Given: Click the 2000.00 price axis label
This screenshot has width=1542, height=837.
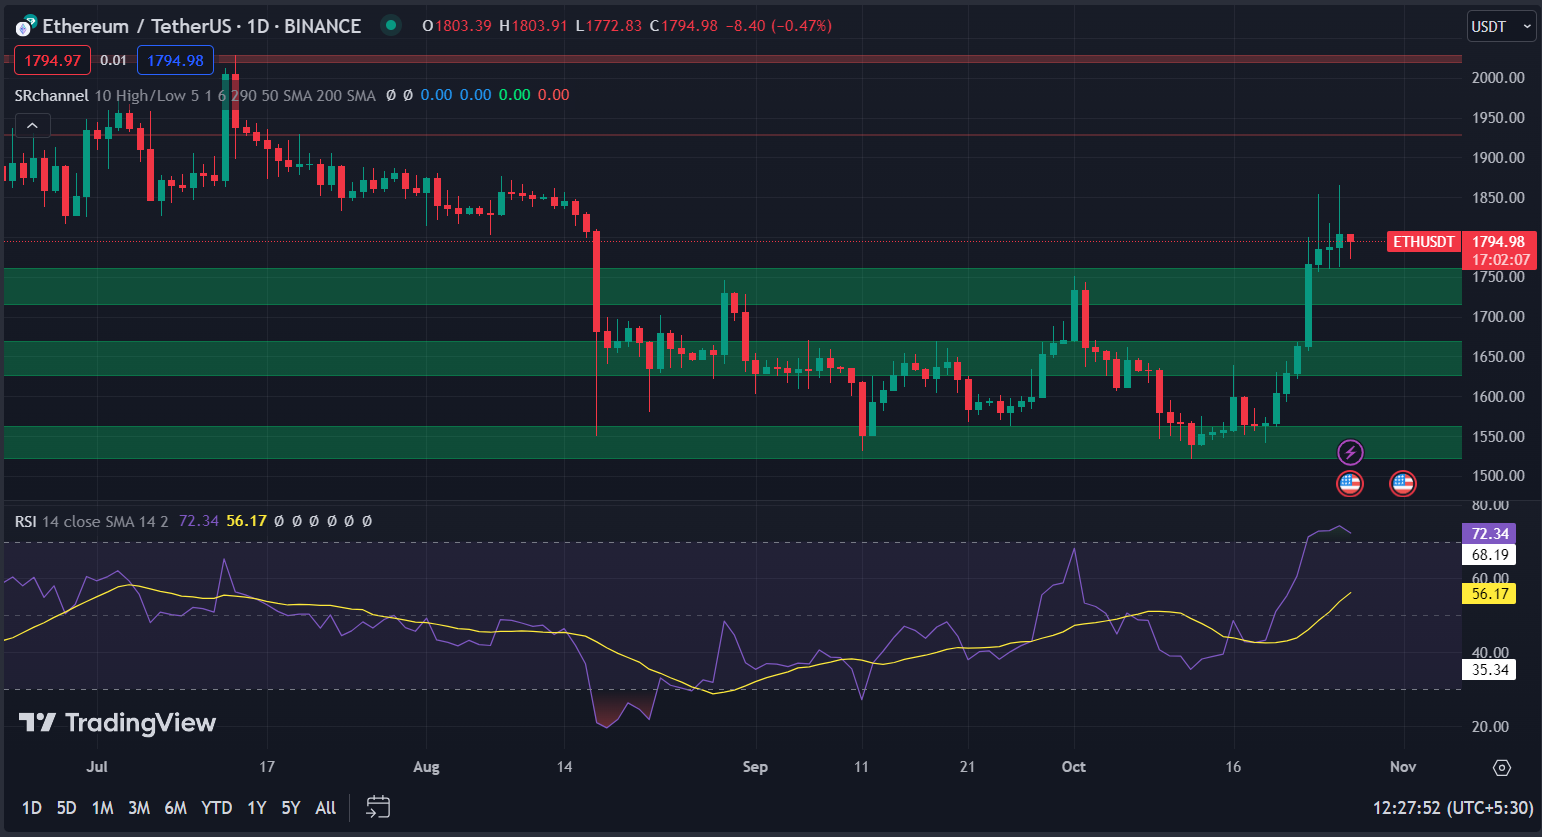Looking at the screenshot, I should tap(1498, 78).
